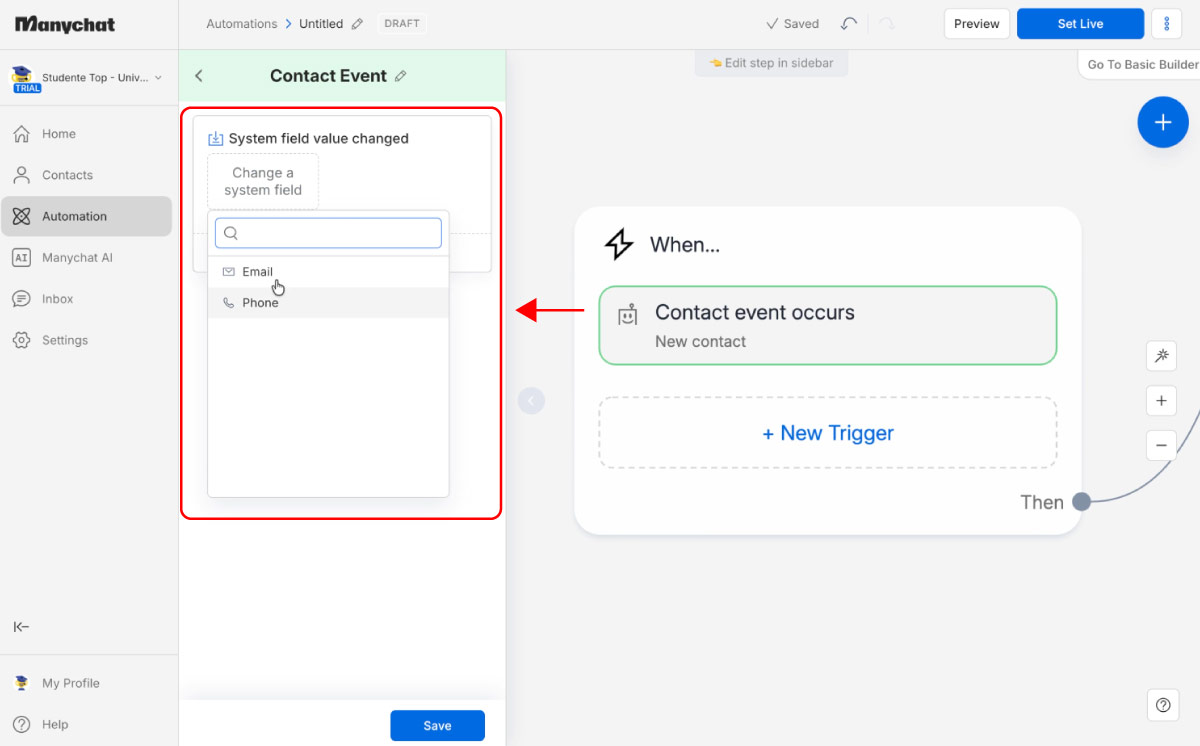Open the help question mark icon
The width and height of the screenshot is (1200, 746).
click(1162, 705)
